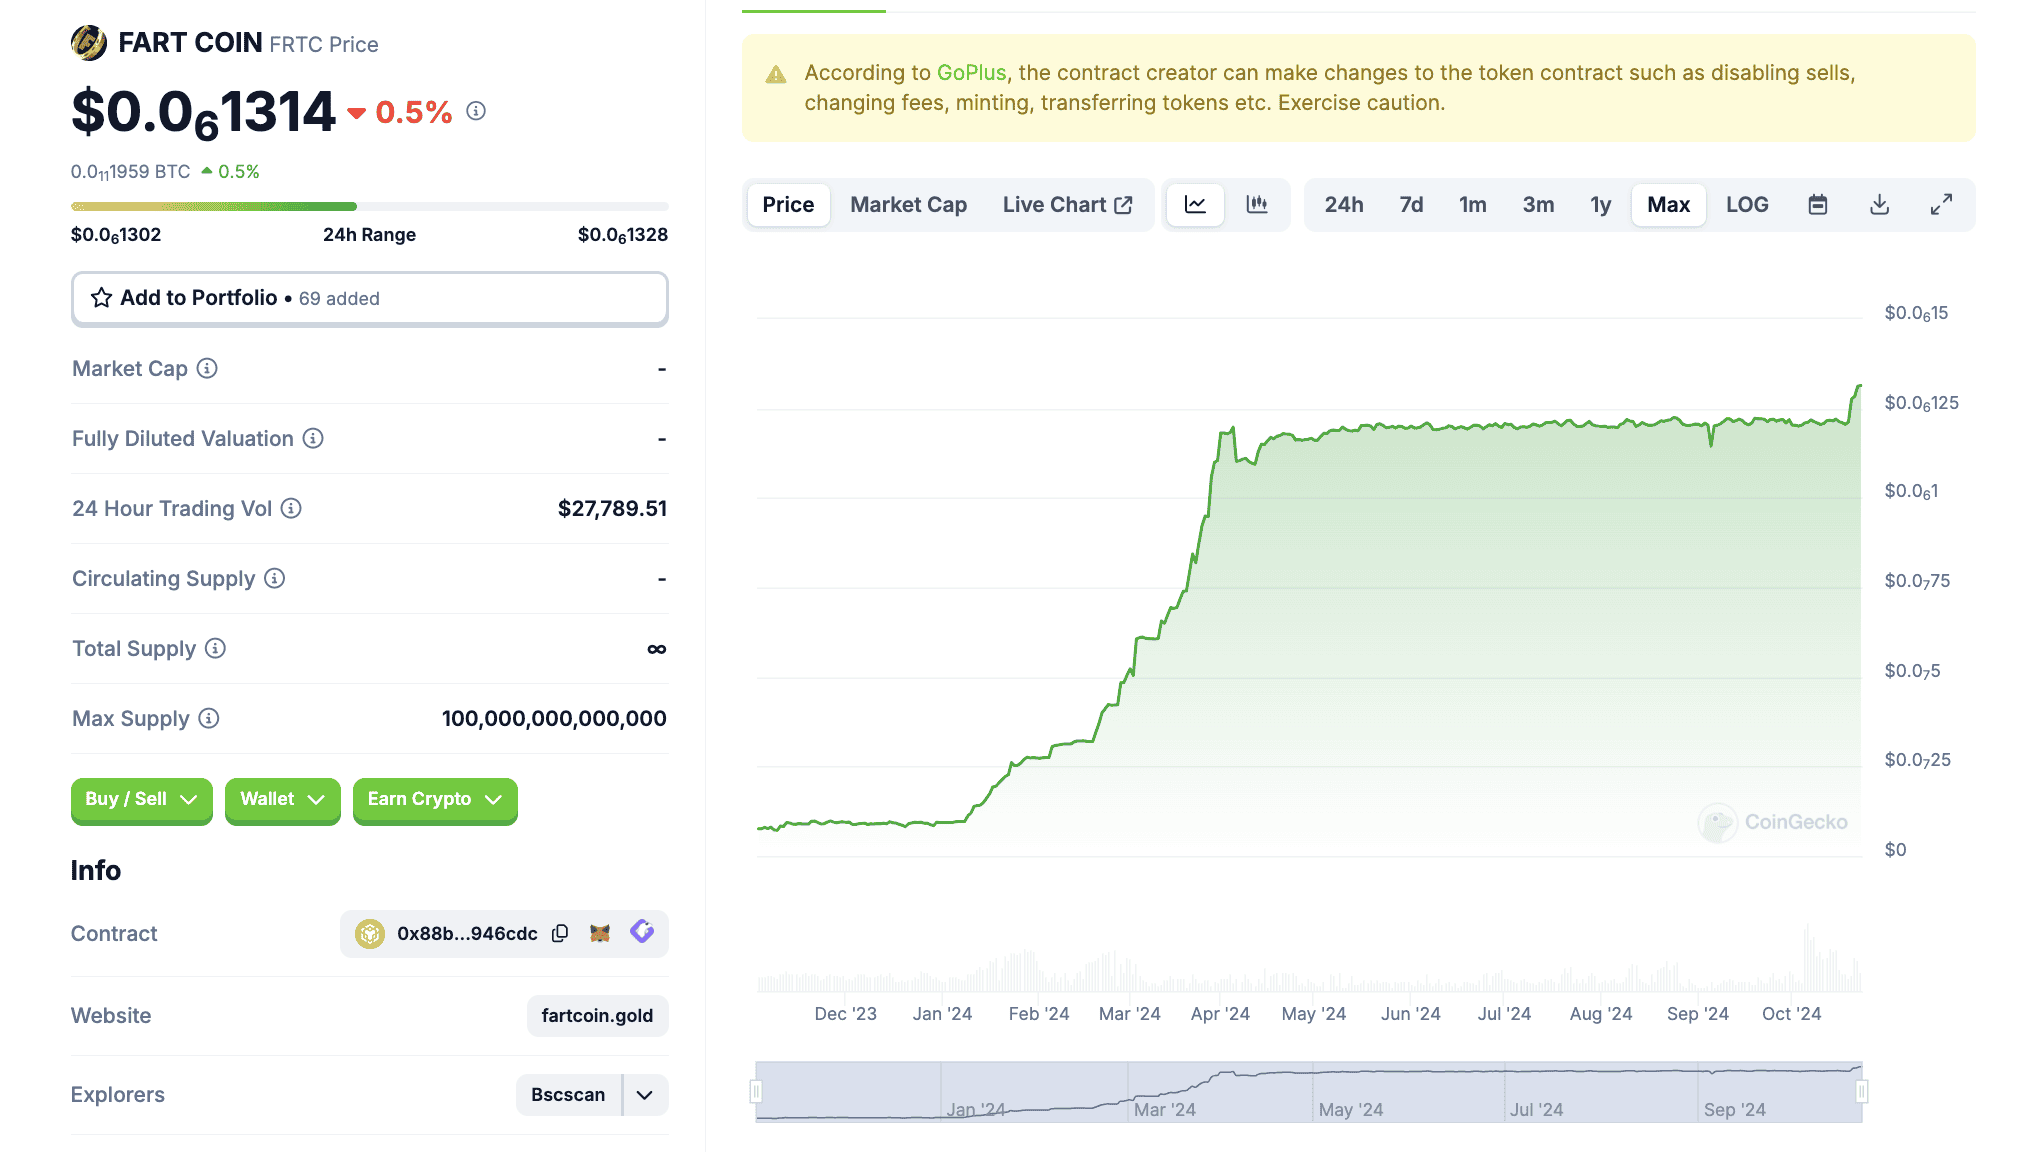Click the purple wallet icon beside contract
2040x1152 pixels.
[x=642, y=932]
